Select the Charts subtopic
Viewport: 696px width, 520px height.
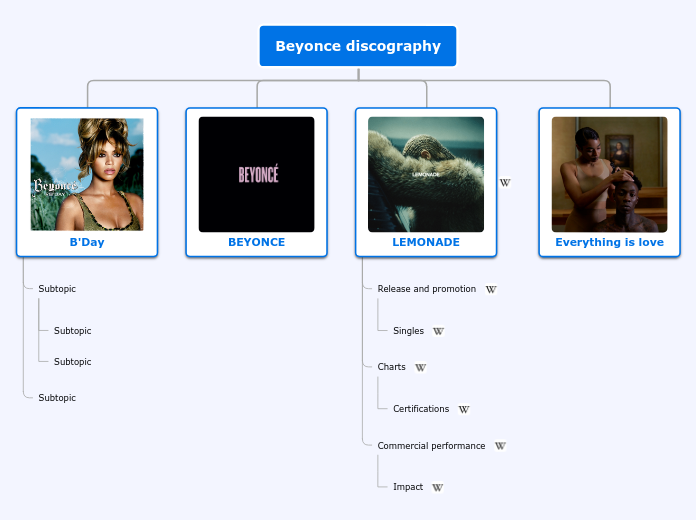(392, 367)
